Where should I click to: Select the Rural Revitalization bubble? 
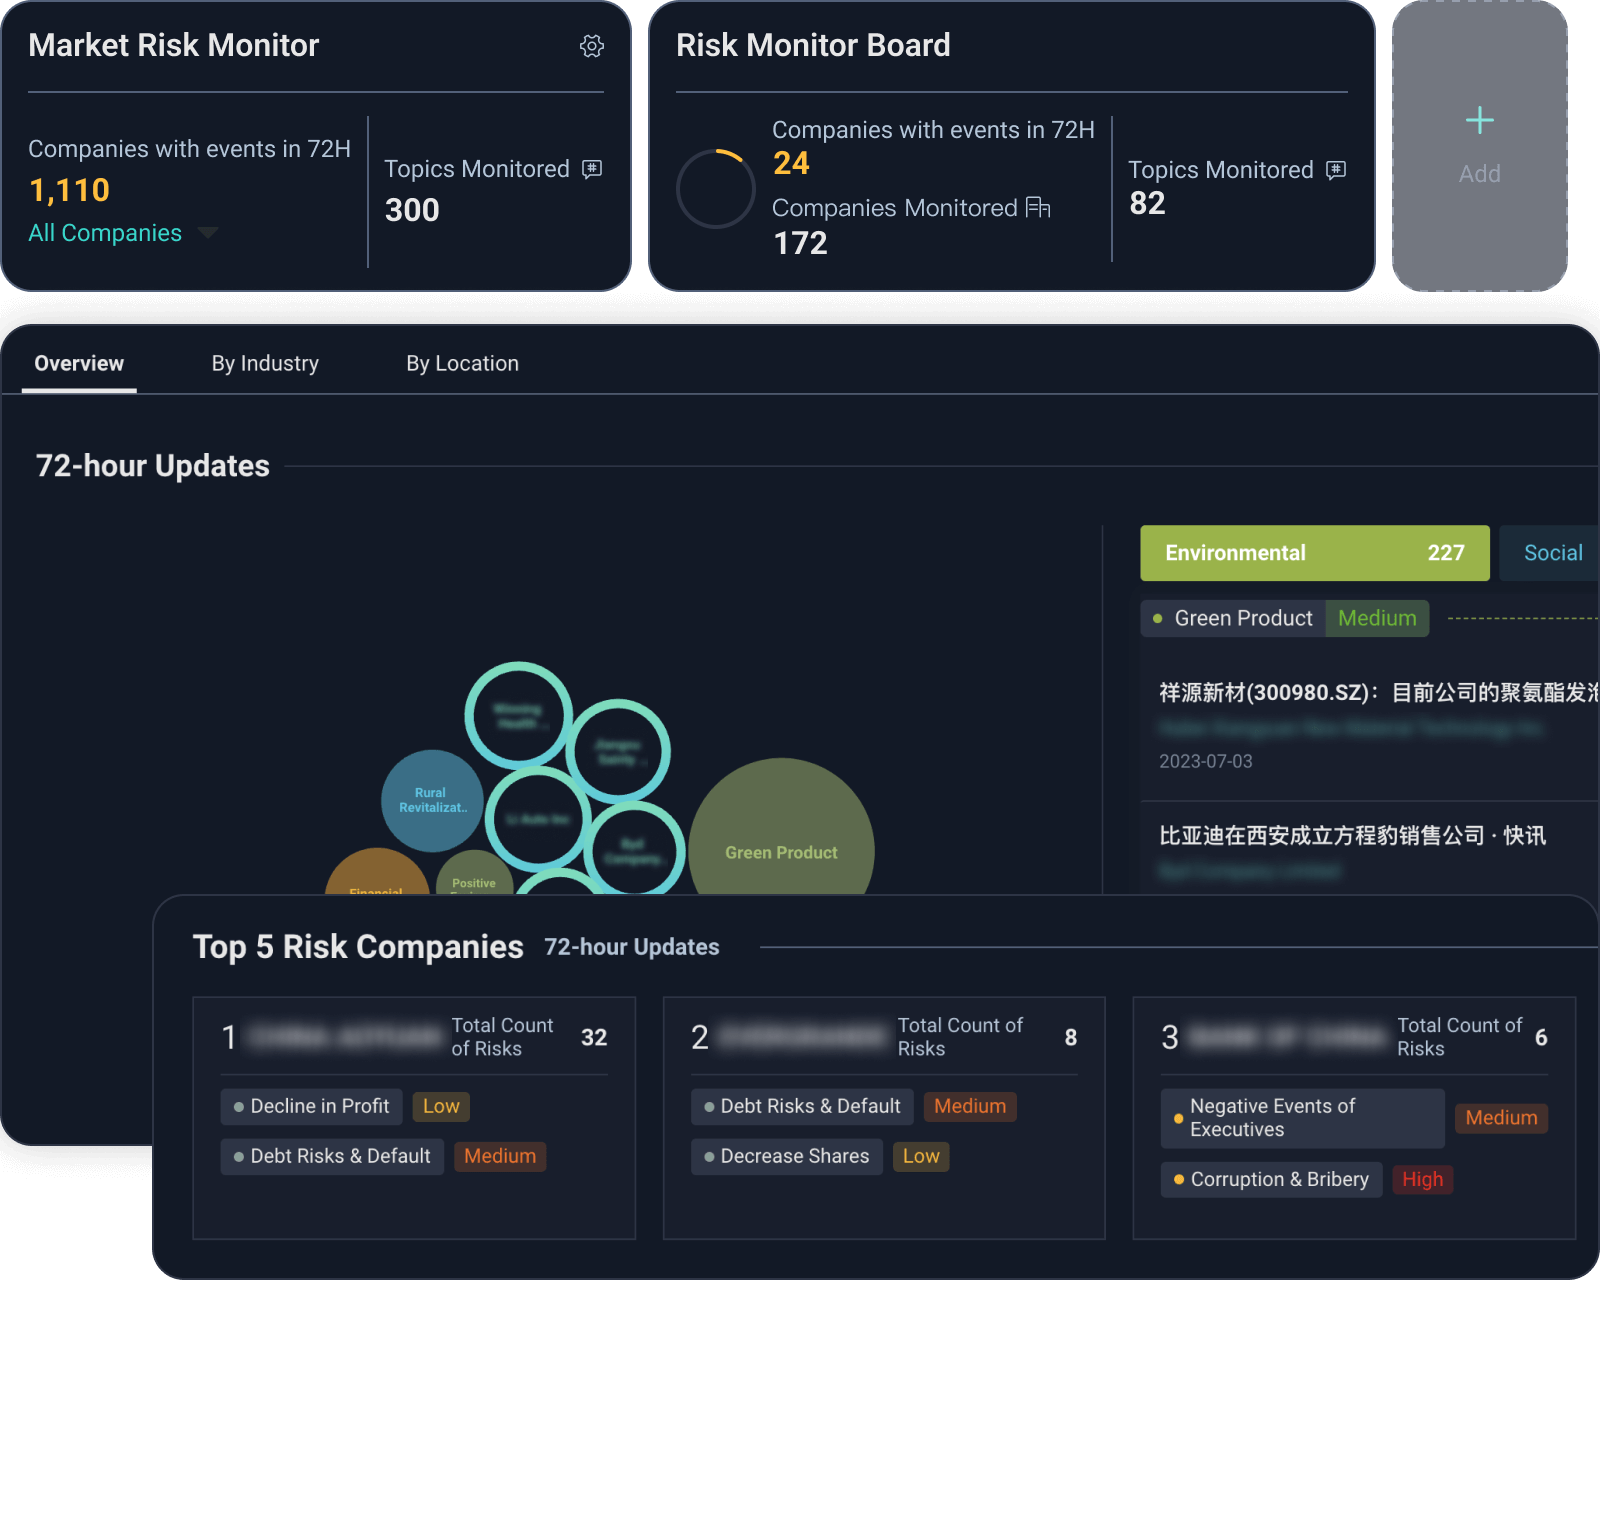(x=431, y=800)
